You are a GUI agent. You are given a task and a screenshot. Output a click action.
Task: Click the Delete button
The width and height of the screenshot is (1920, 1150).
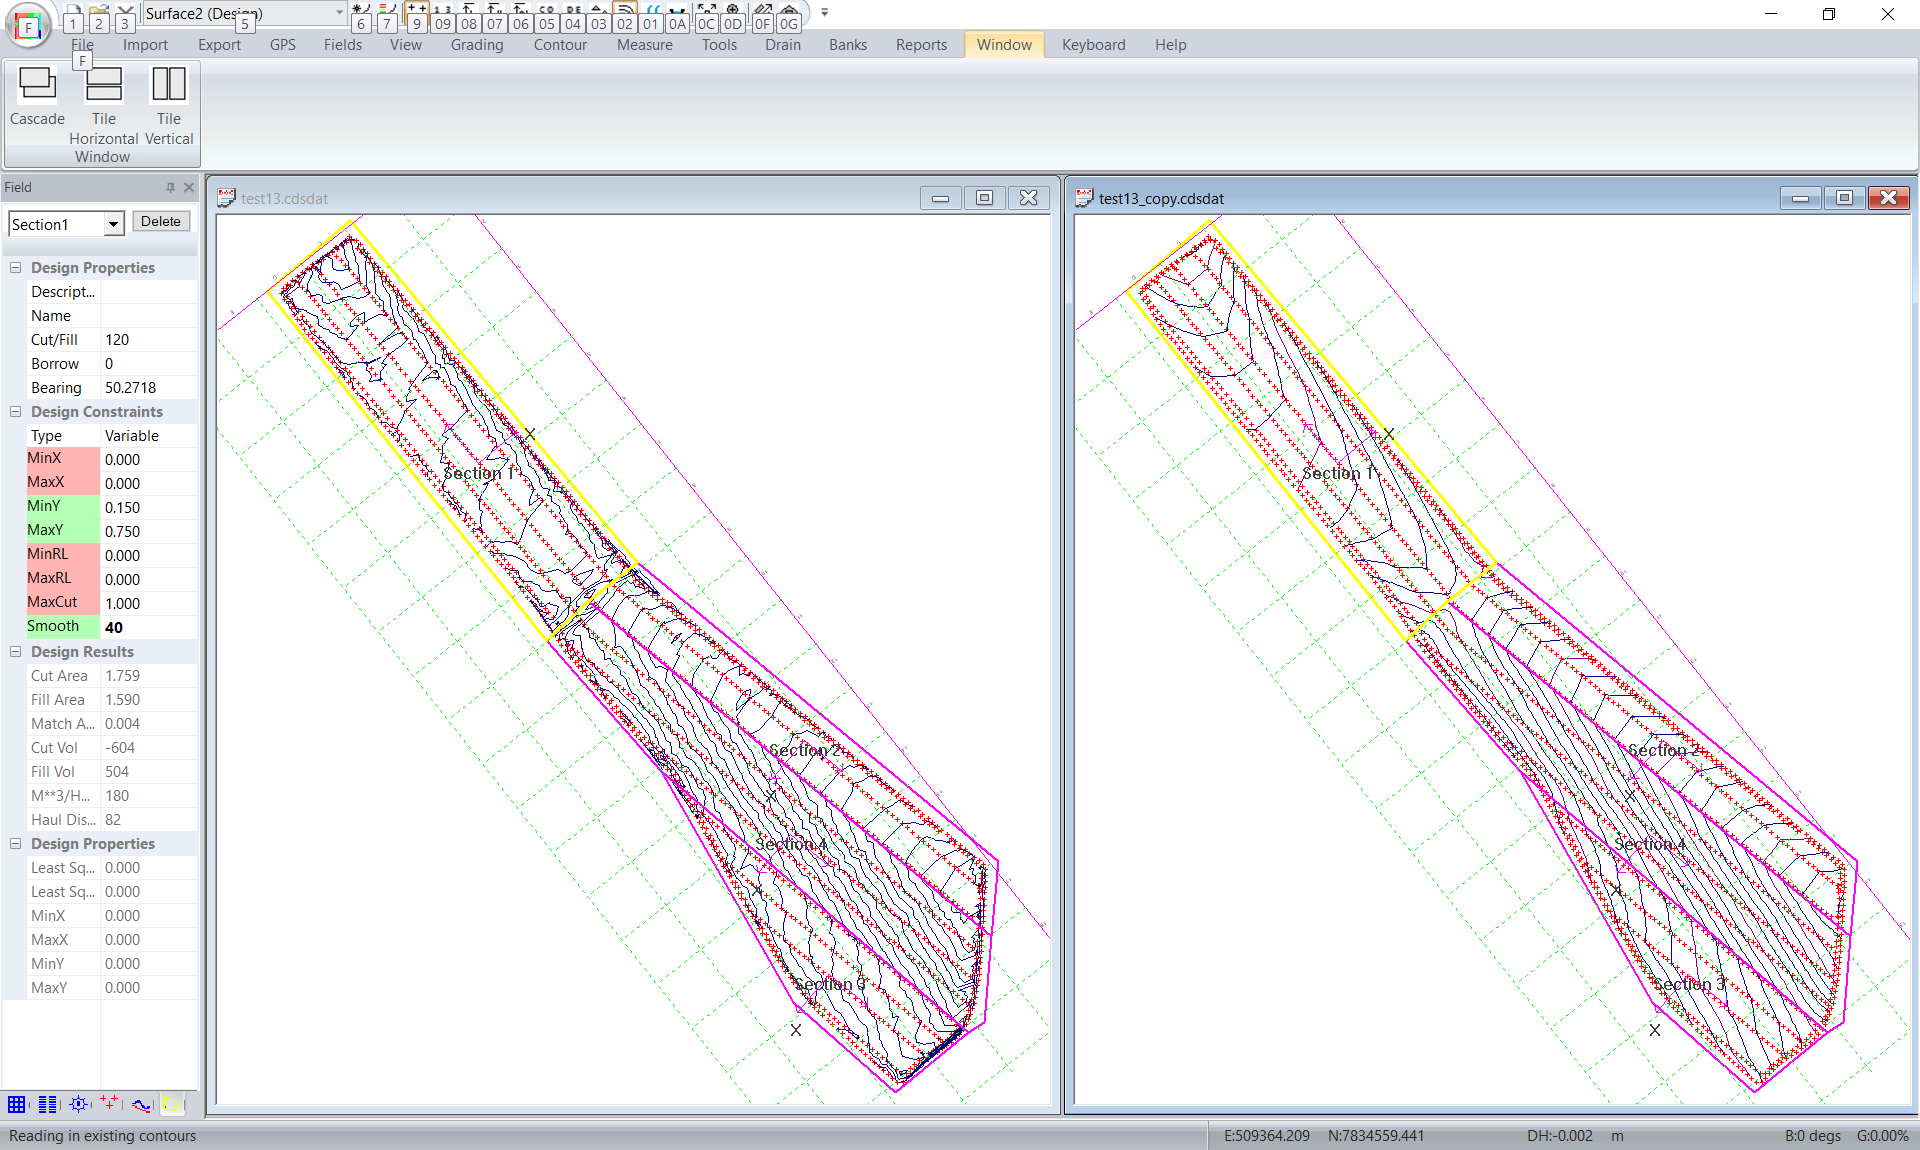(x=160, y=222)
